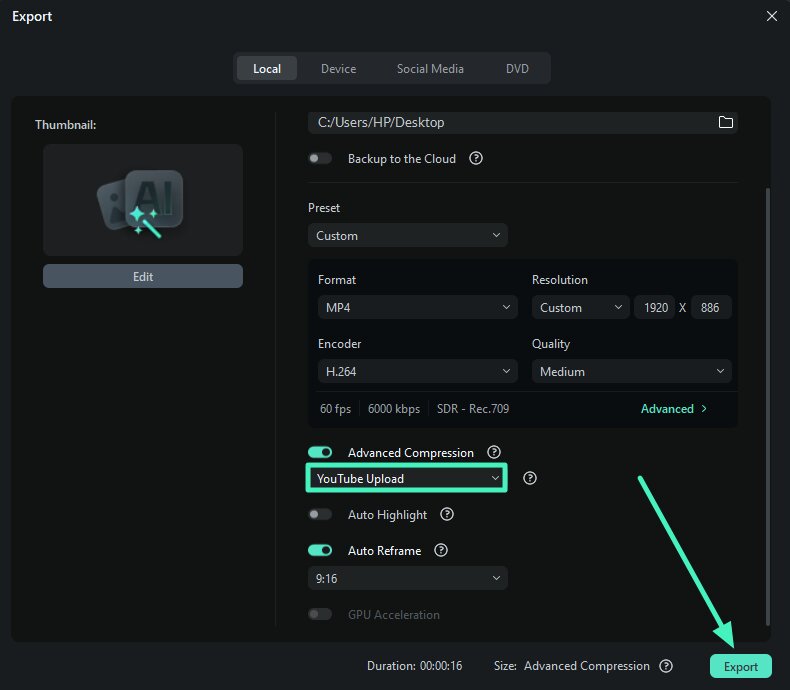Viewport: 790px width, 690px height.
Task: Start export with the Export button
Action: (x=740, y=666)
